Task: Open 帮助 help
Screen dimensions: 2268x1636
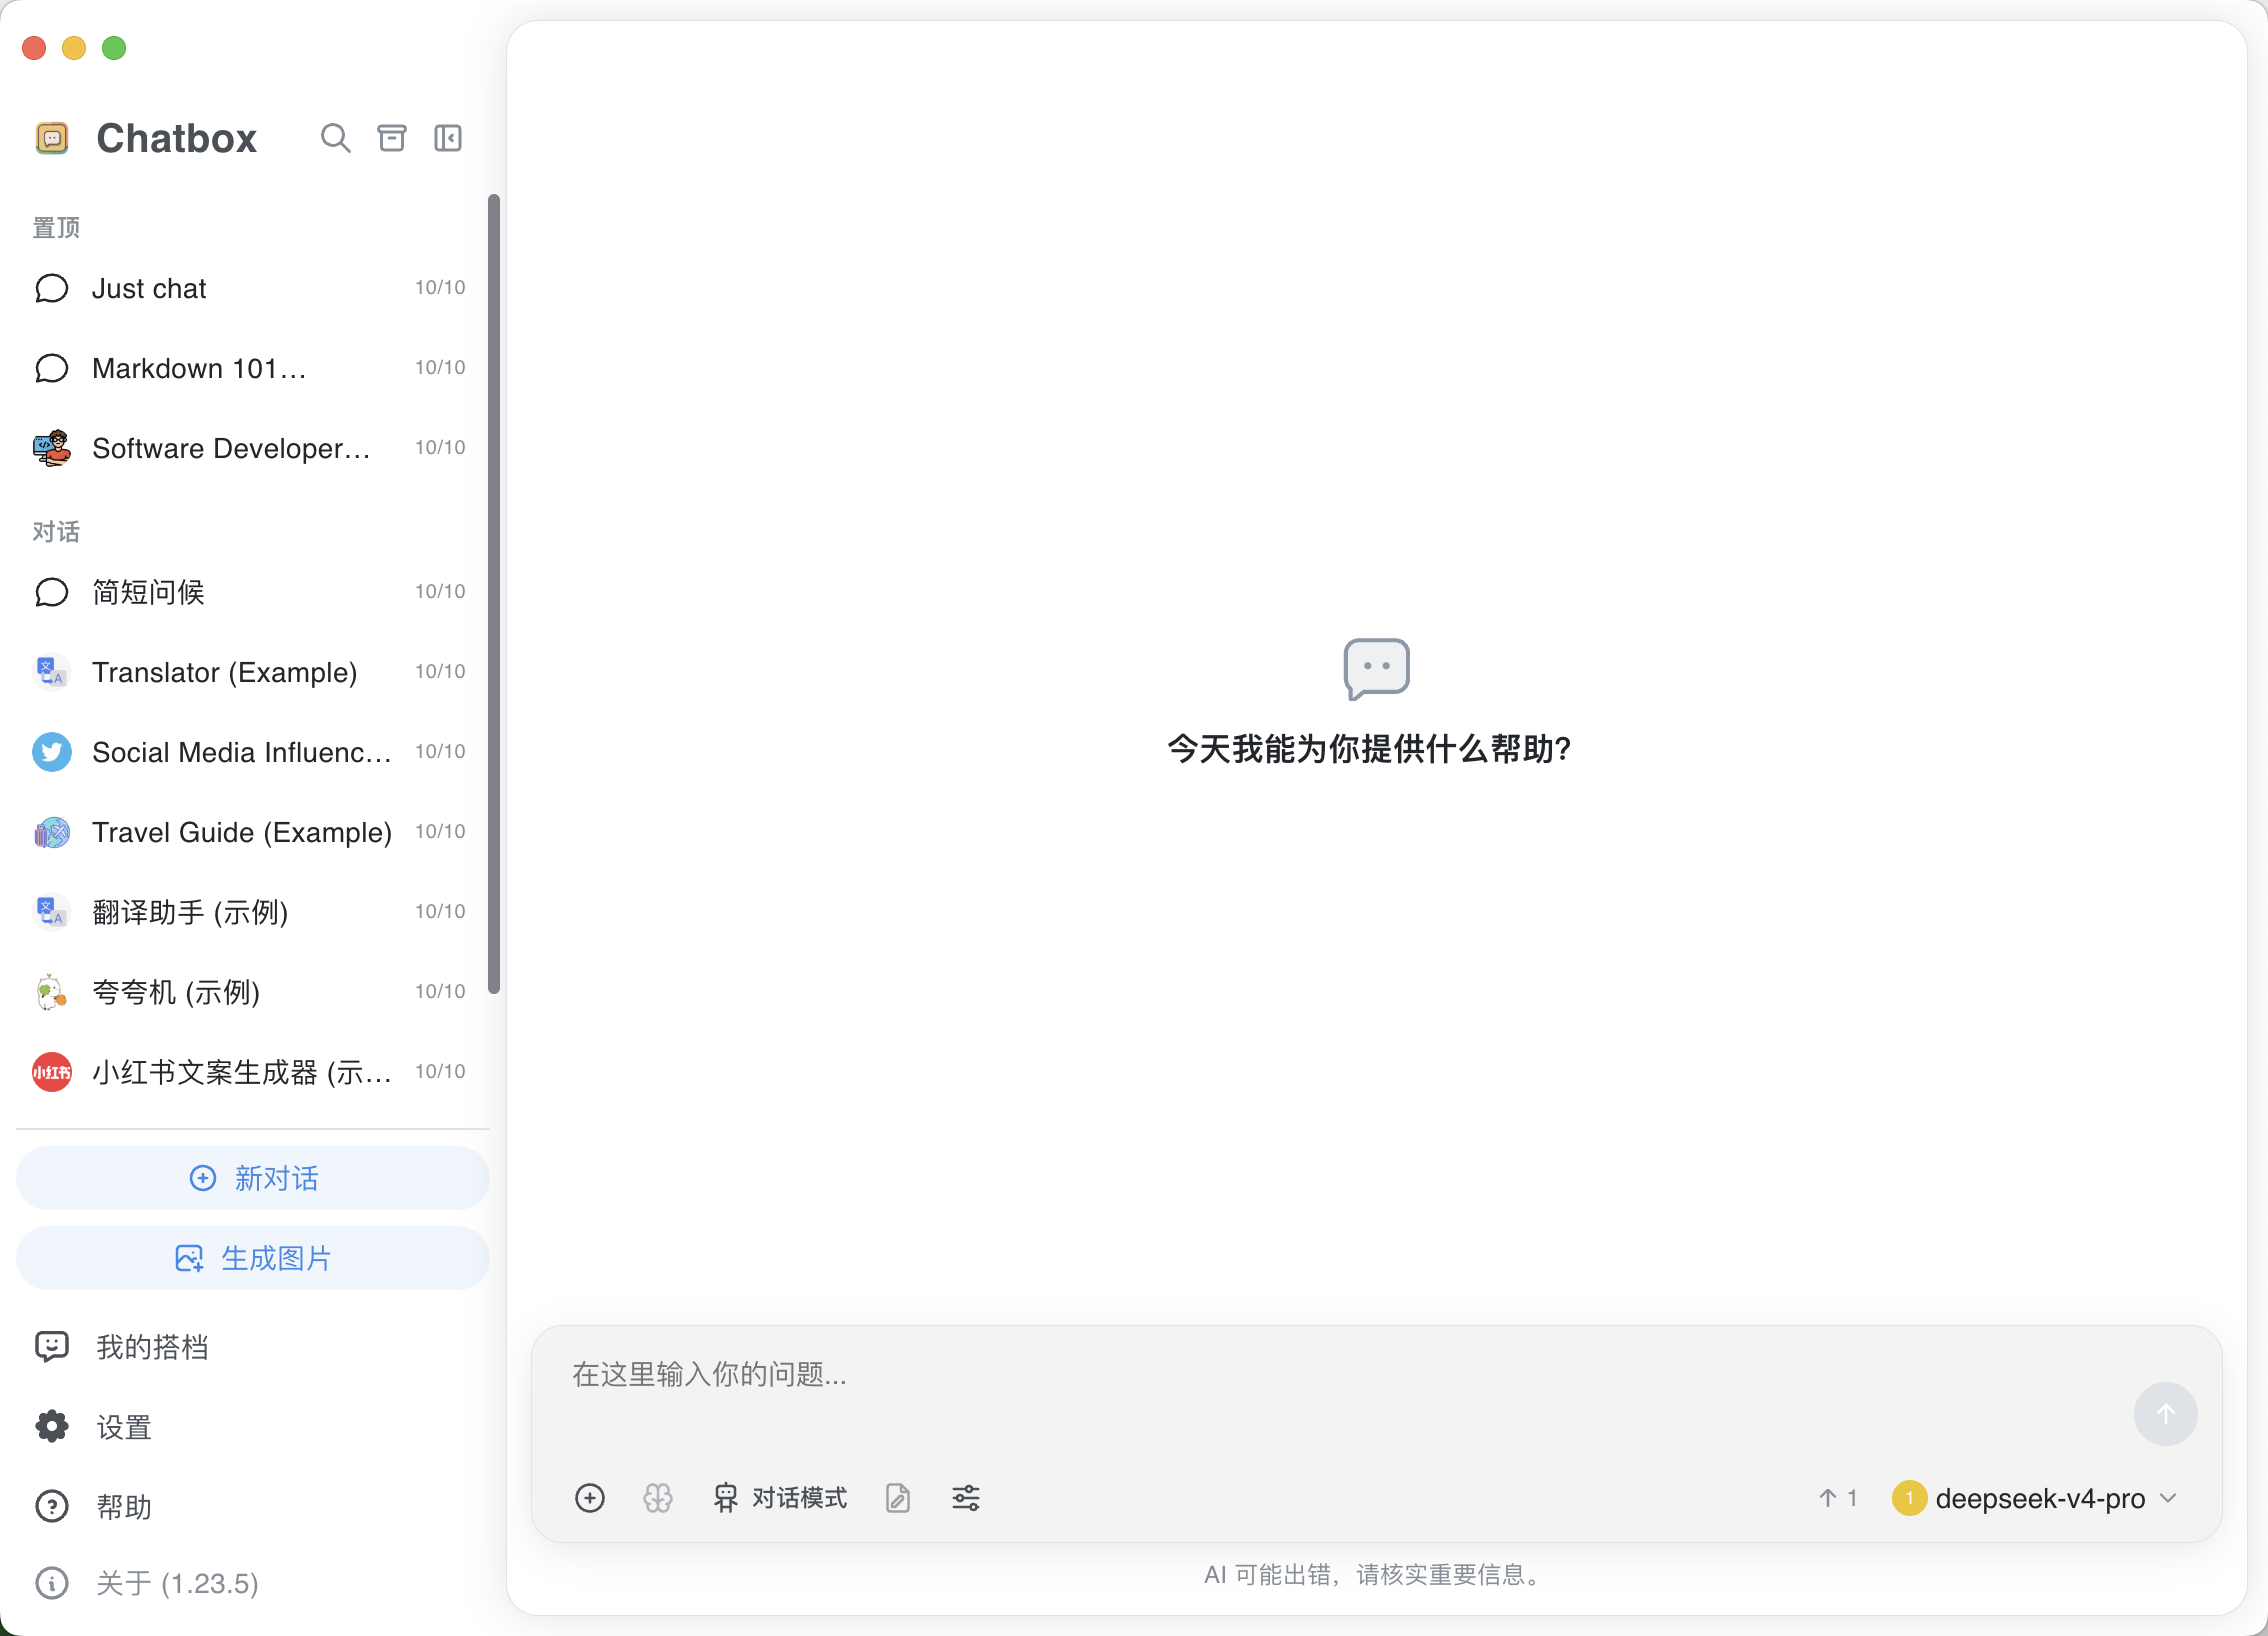Action: point(253,1507)
